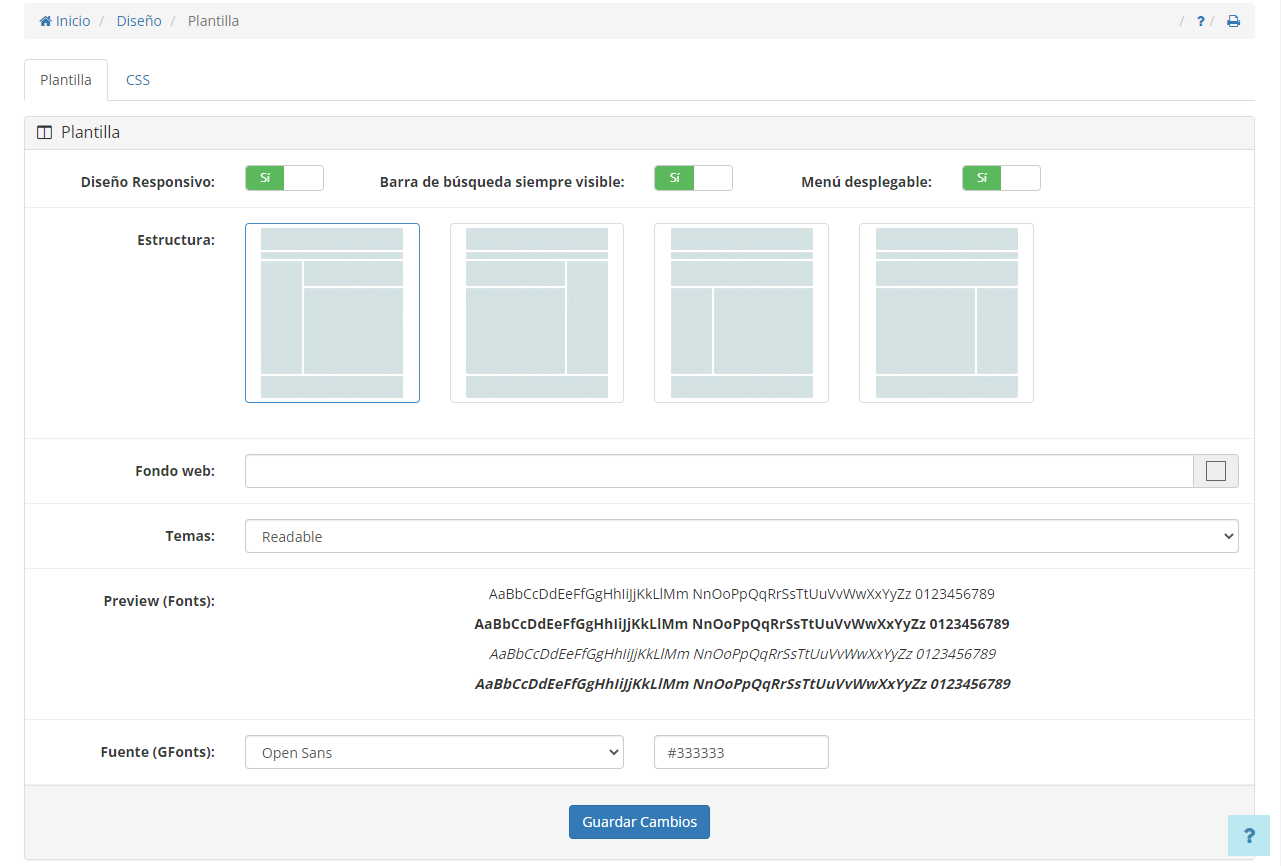Choose the second layout with right sidebar
Viewport: 1281px width, 866px height.
click(x=537, y=313)
